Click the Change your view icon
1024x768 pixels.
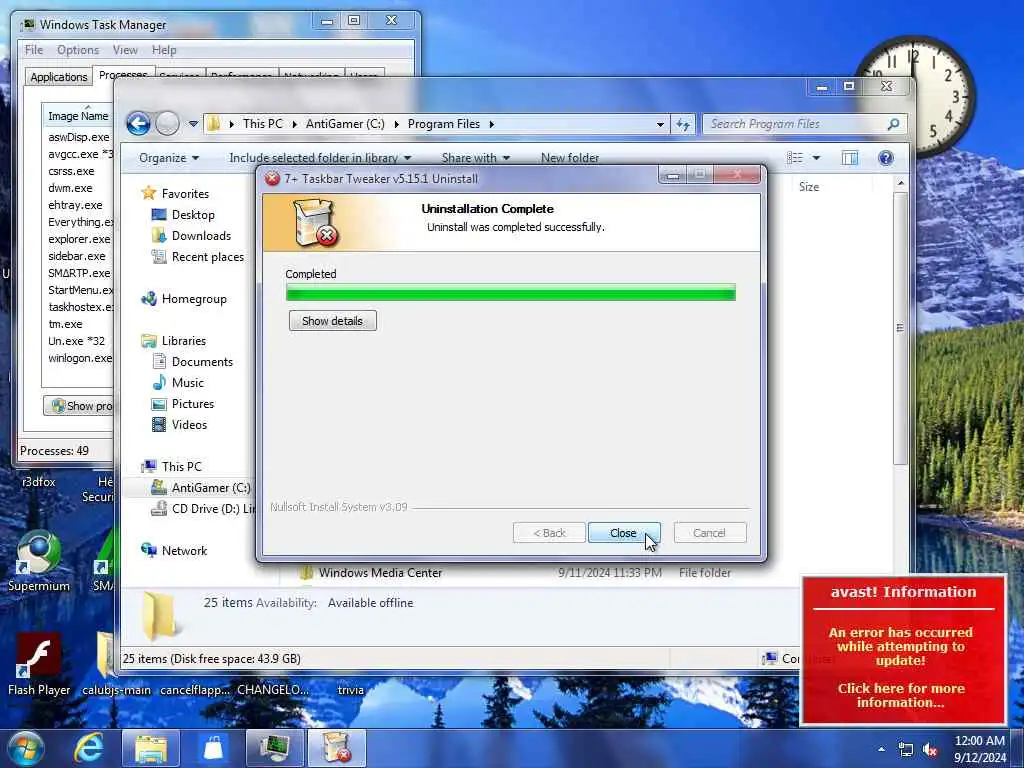pos(795,158)
